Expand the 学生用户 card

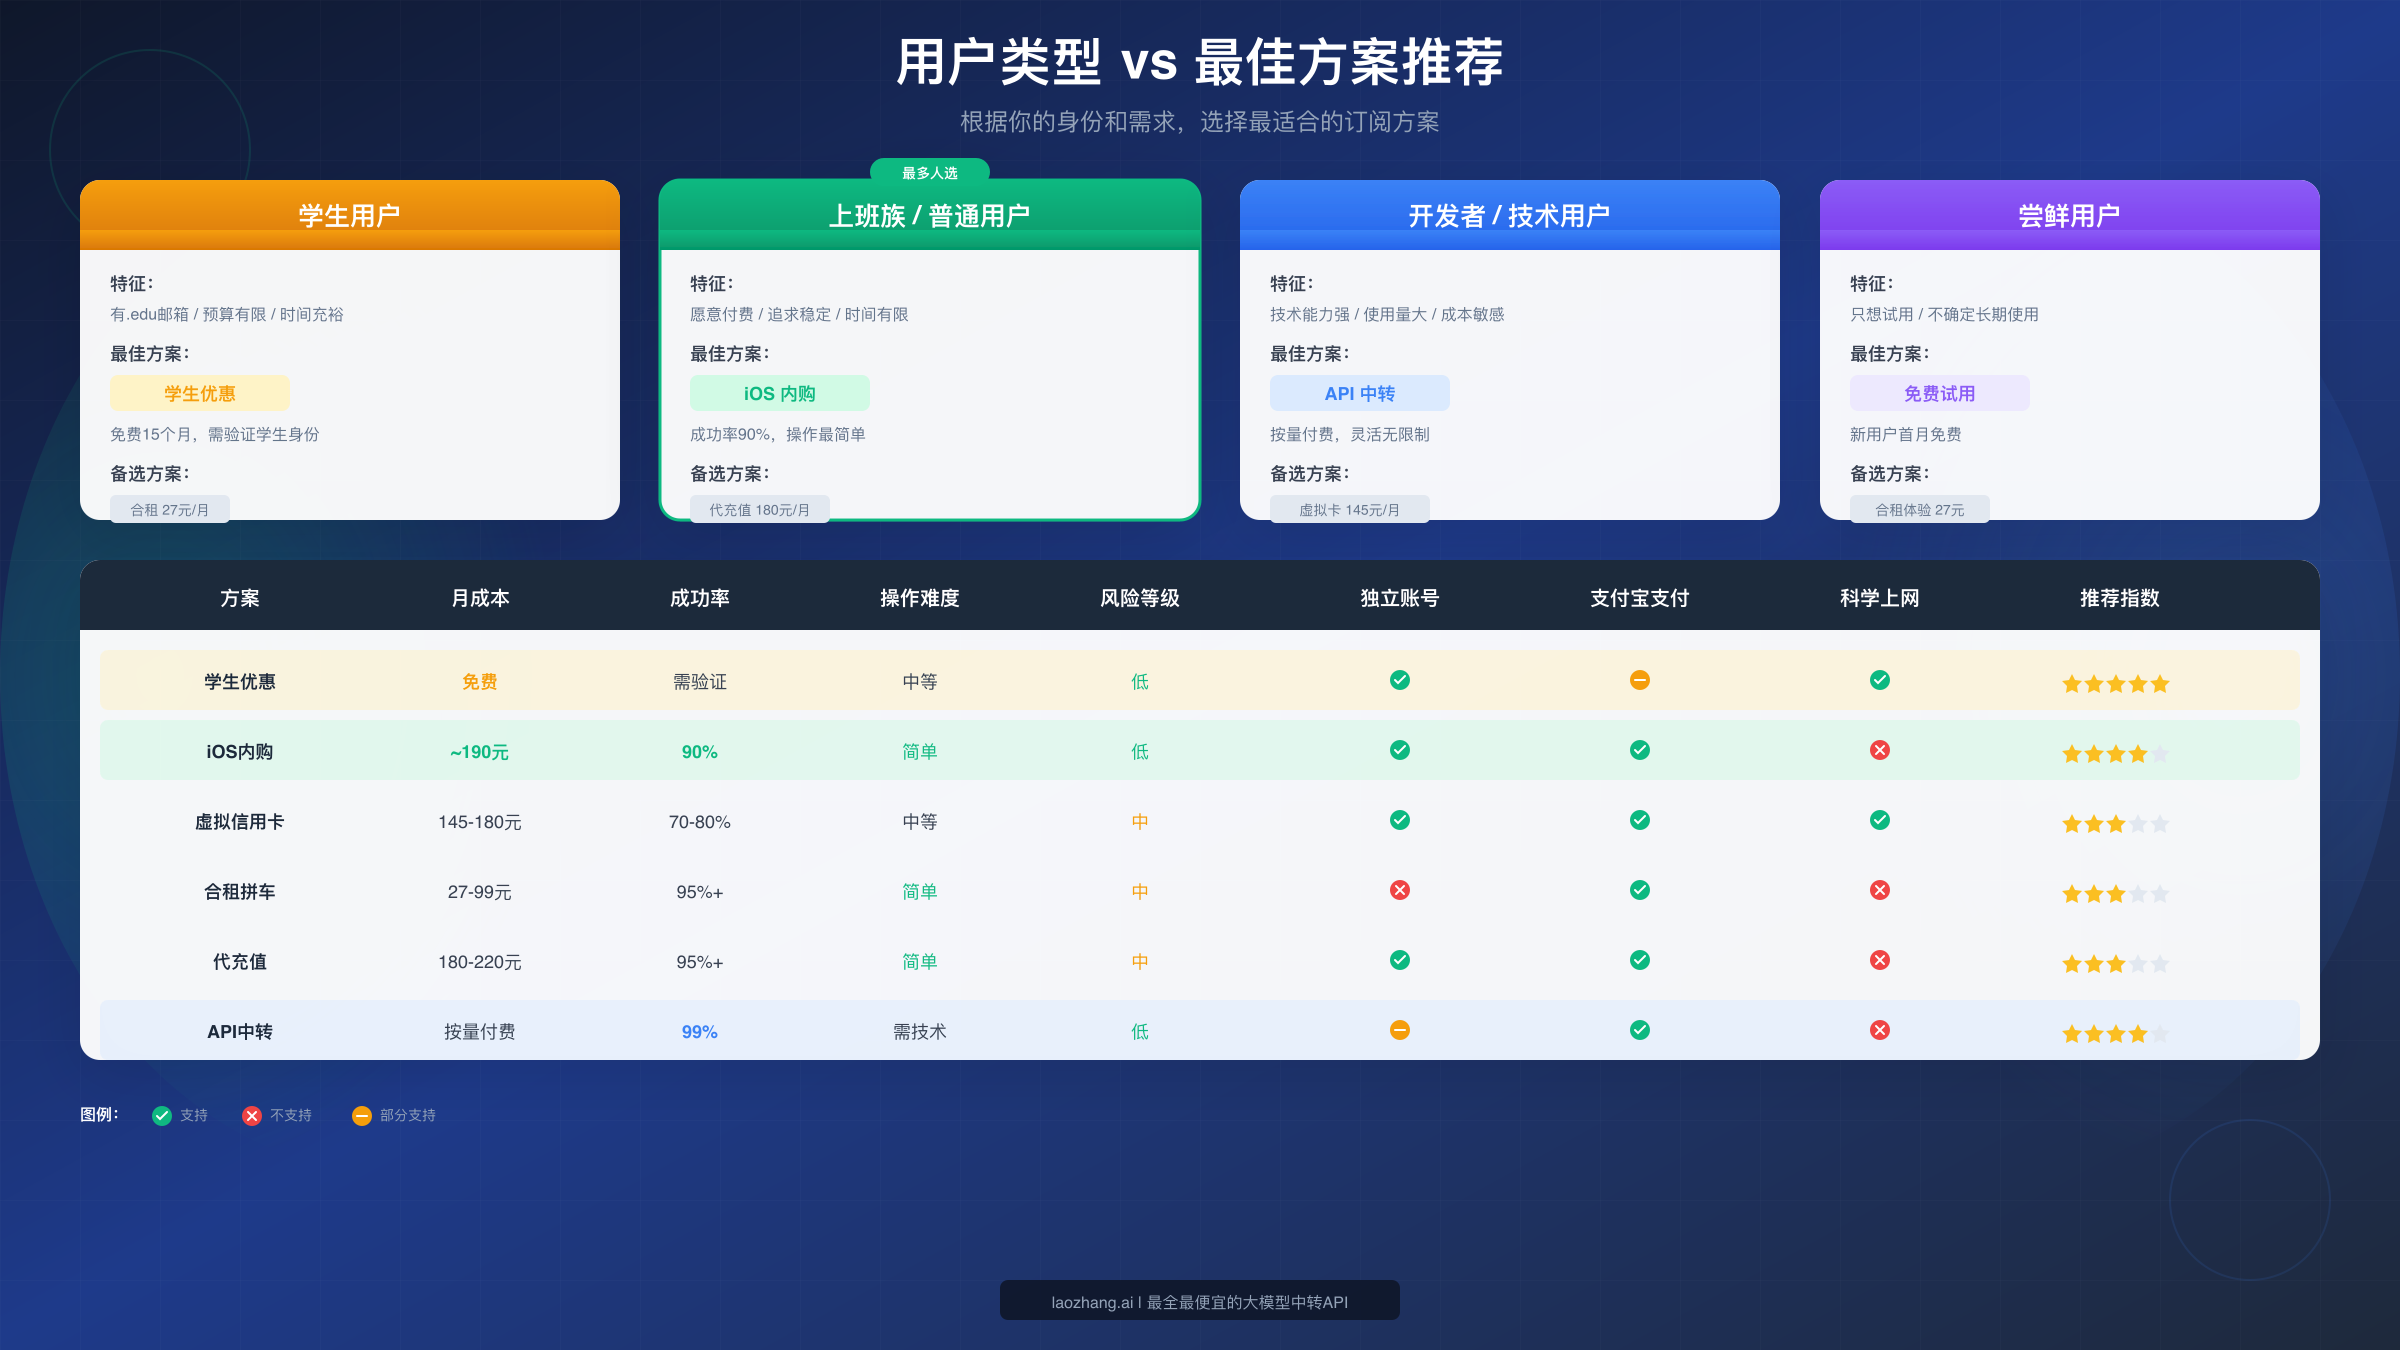click(x=350, y=213)
